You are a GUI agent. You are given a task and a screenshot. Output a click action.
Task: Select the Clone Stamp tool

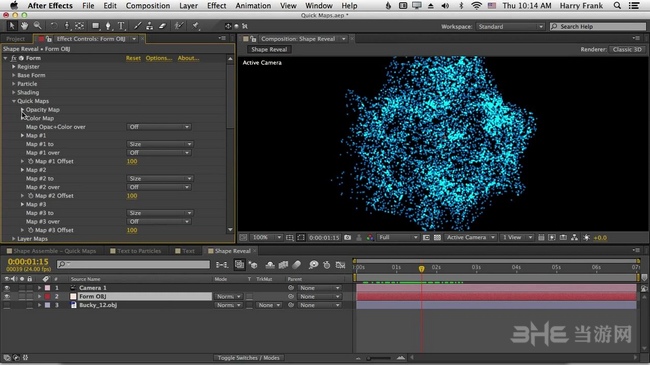click(x=150, y=26)
